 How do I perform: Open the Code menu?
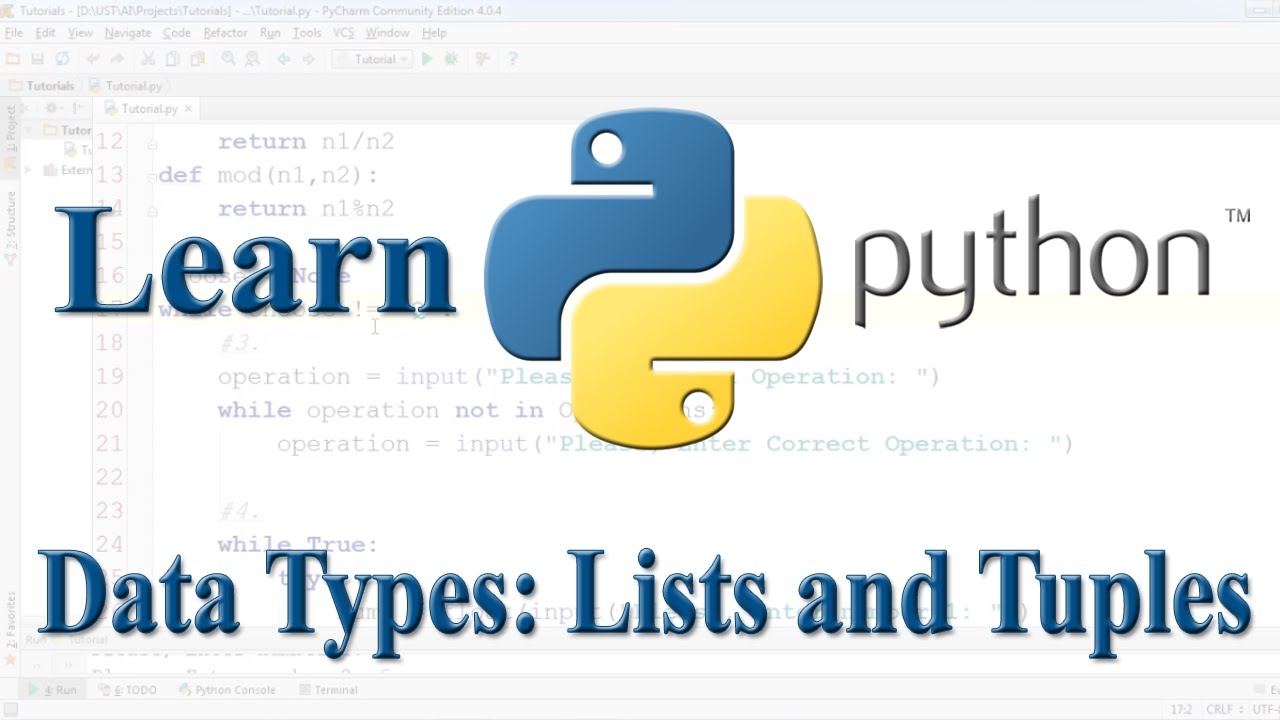click(x=177, y=33)
